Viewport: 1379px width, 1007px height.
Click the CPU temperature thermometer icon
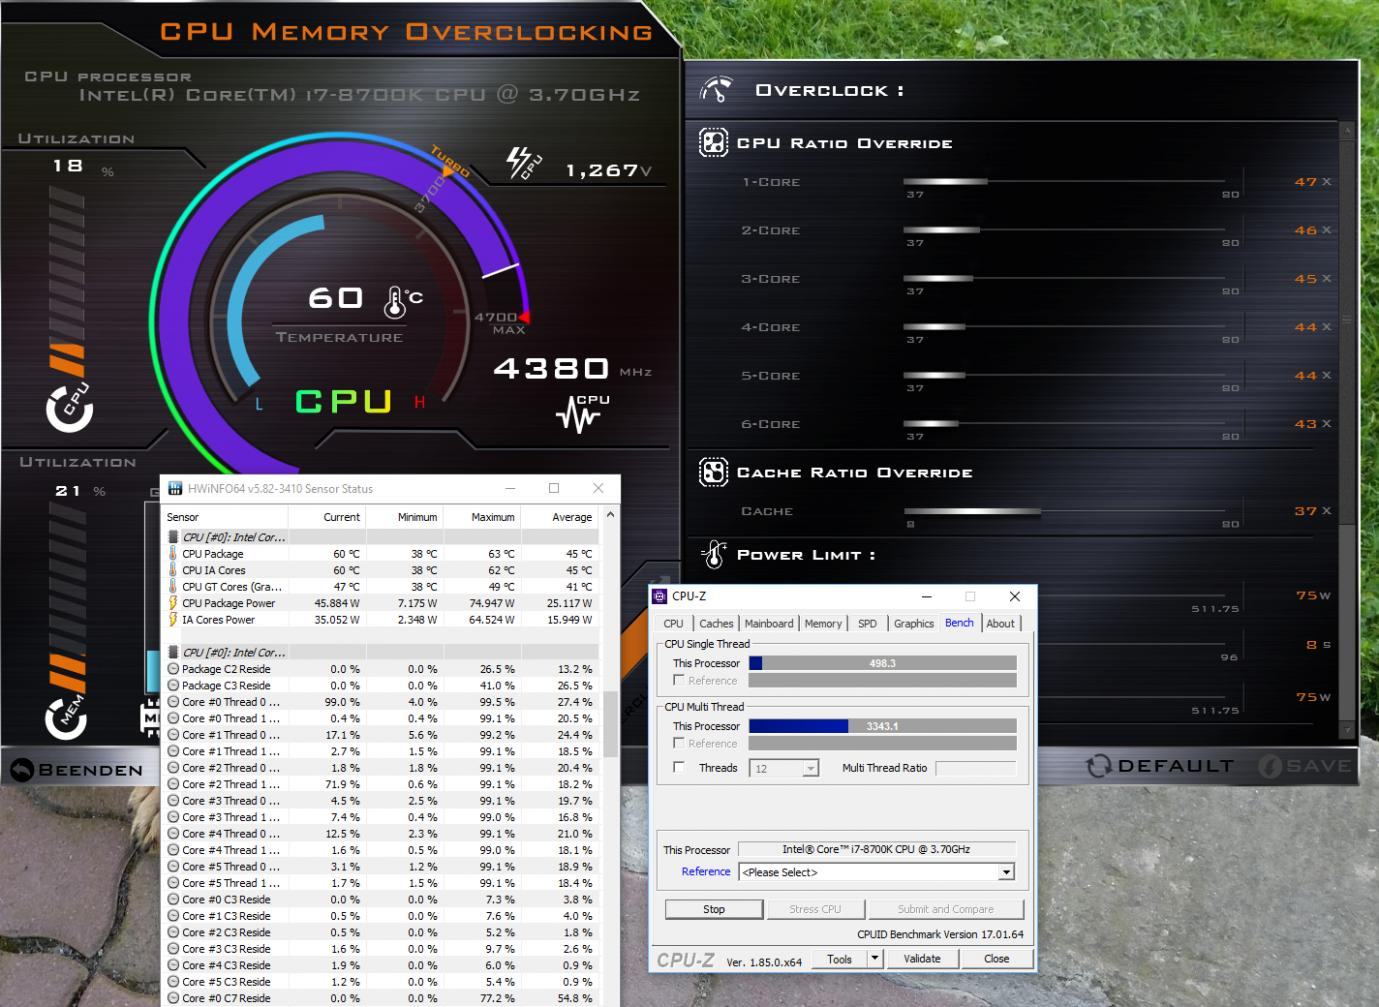pyautogui.click(x=395, y=302)
